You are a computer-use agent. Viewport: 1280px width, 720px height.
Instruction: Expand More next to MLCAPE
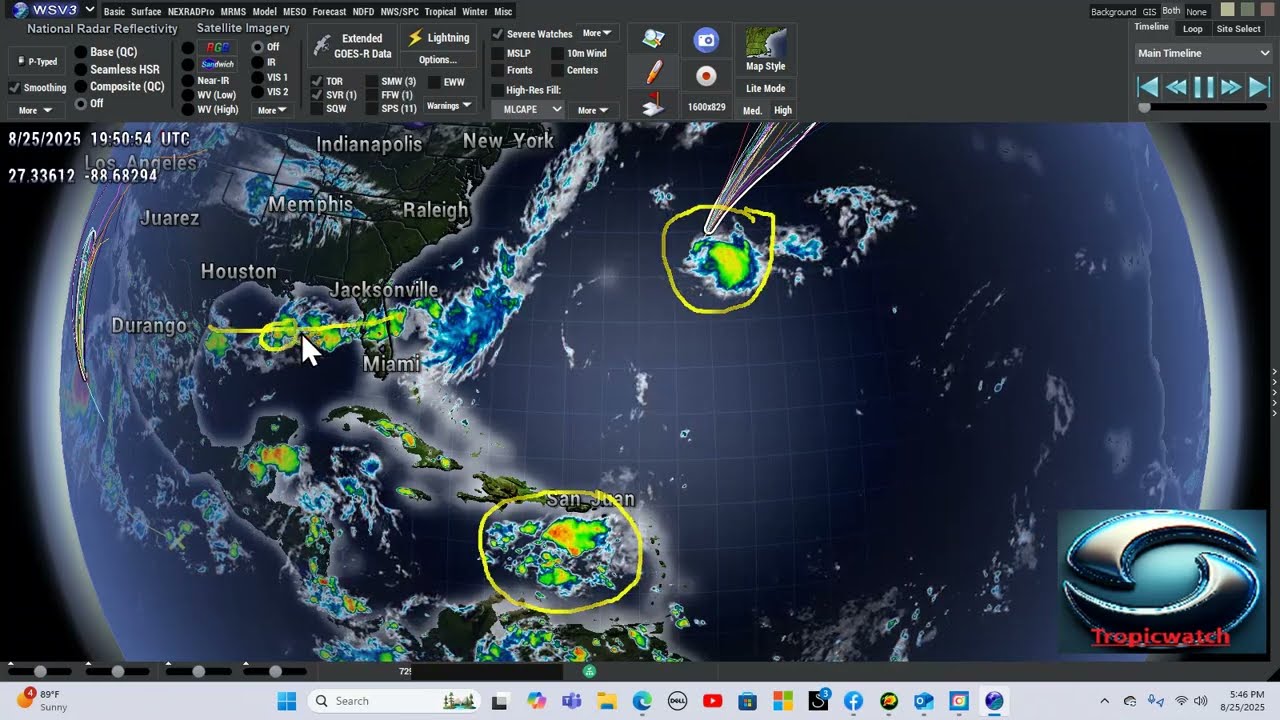point(592,110)
